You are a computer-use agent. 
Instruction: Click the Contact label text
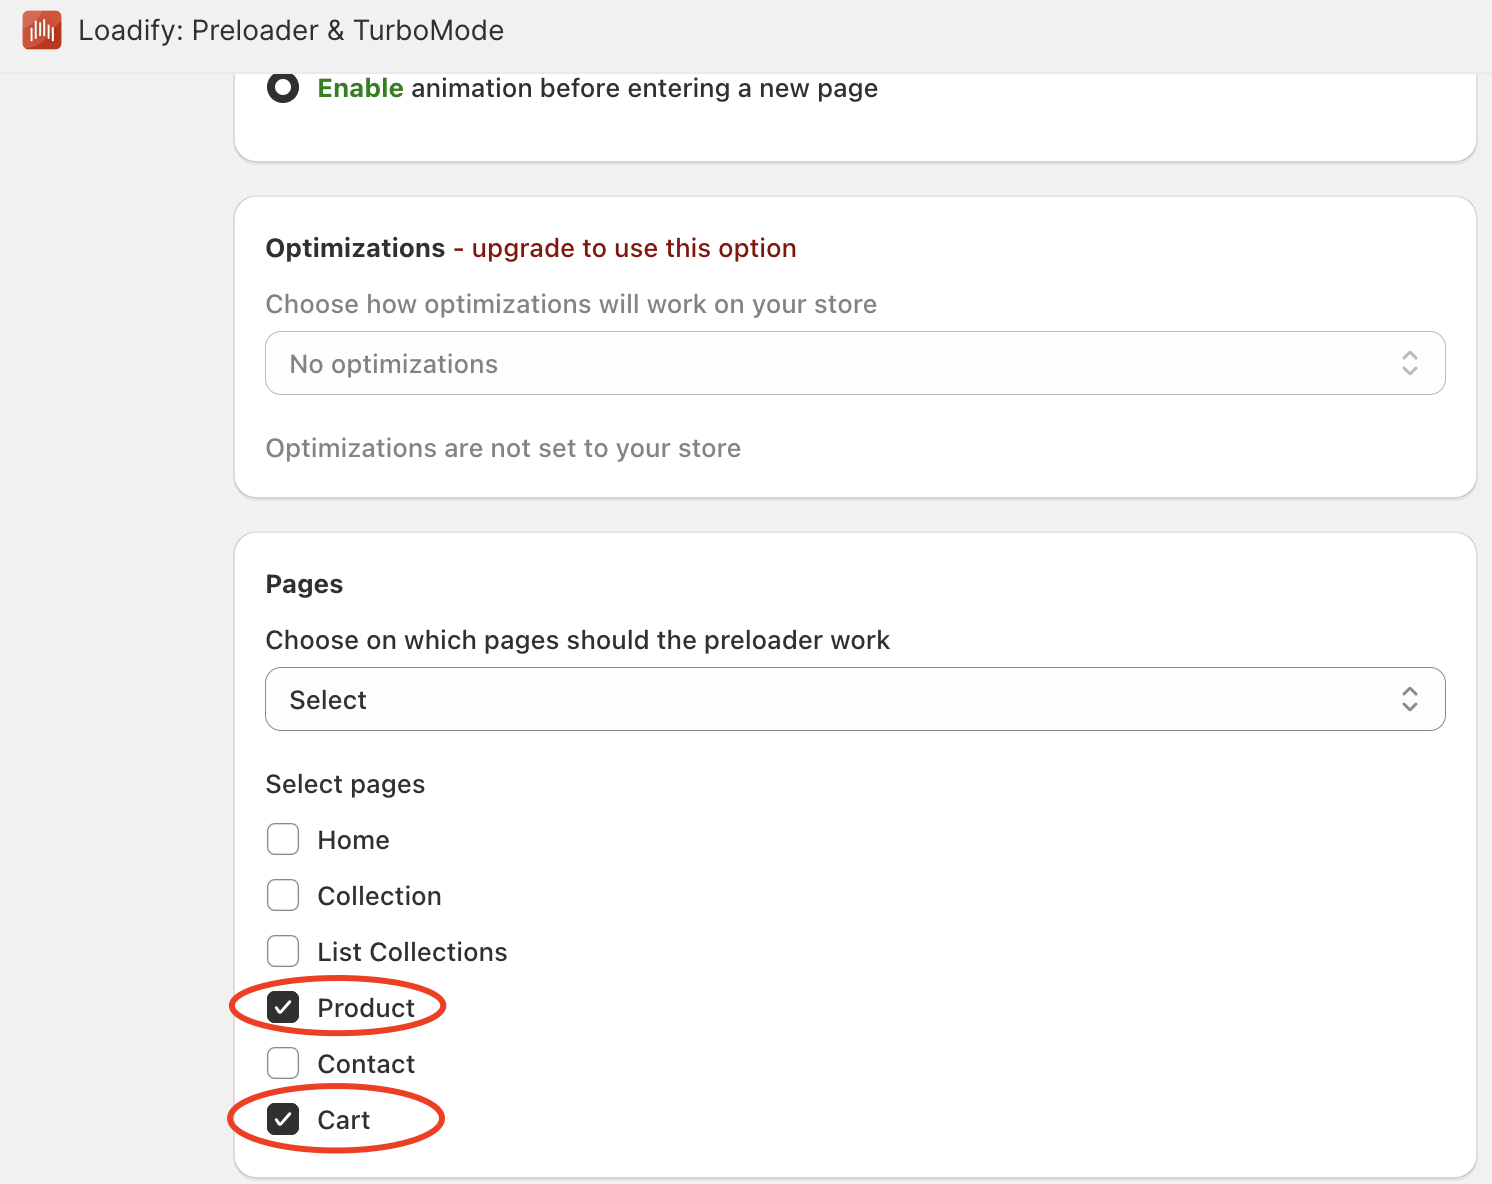(x=366, y=1064)
